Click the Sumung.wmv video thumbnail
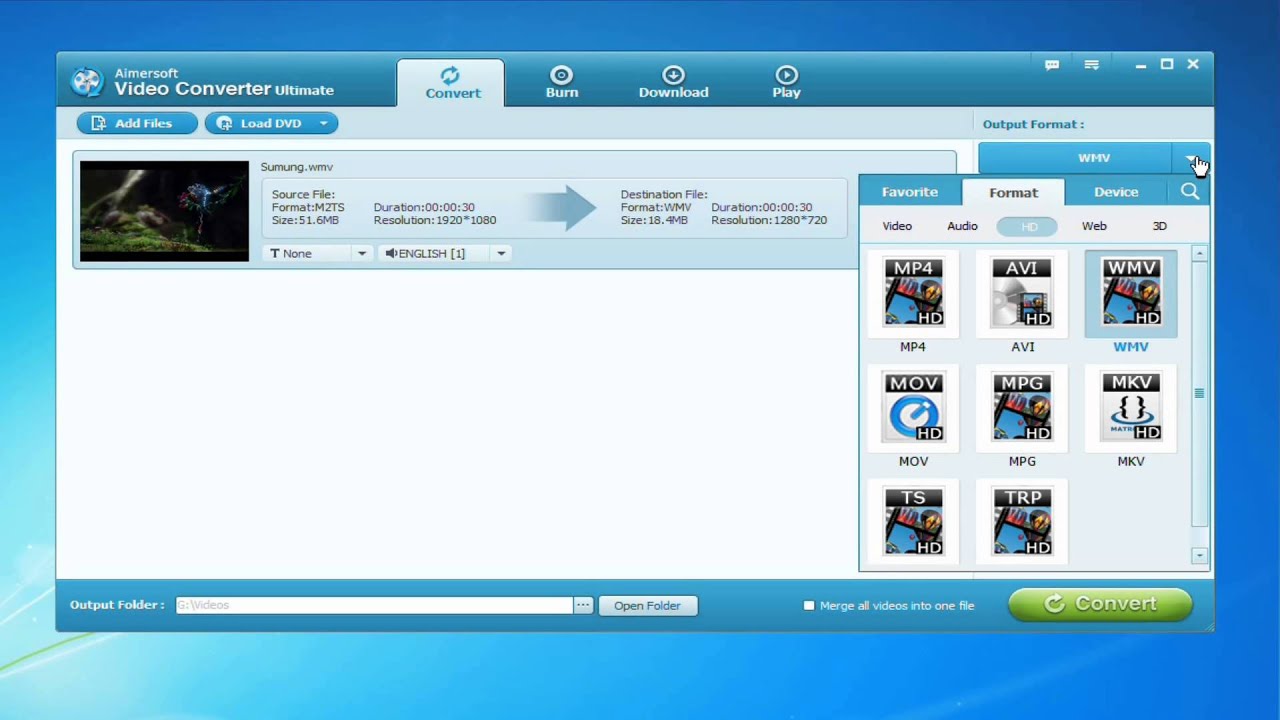Viewport: 1280px width, 720px height. (x=164, y=211)
